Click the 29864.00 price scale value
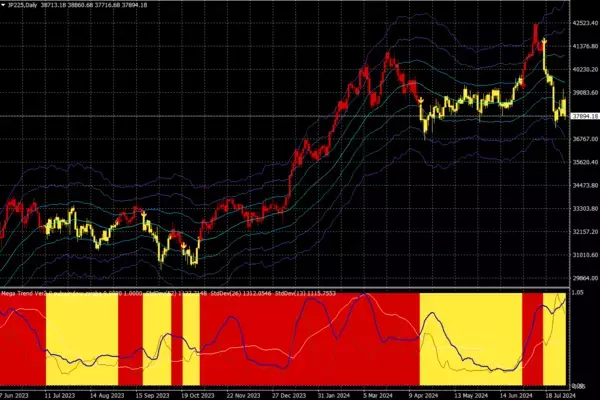 click(585, 278)
